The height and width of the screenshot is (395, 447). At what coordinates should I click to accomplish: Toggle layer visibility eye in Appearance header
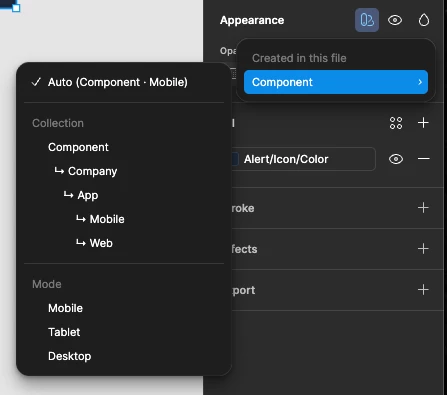(x=395, y=20)
